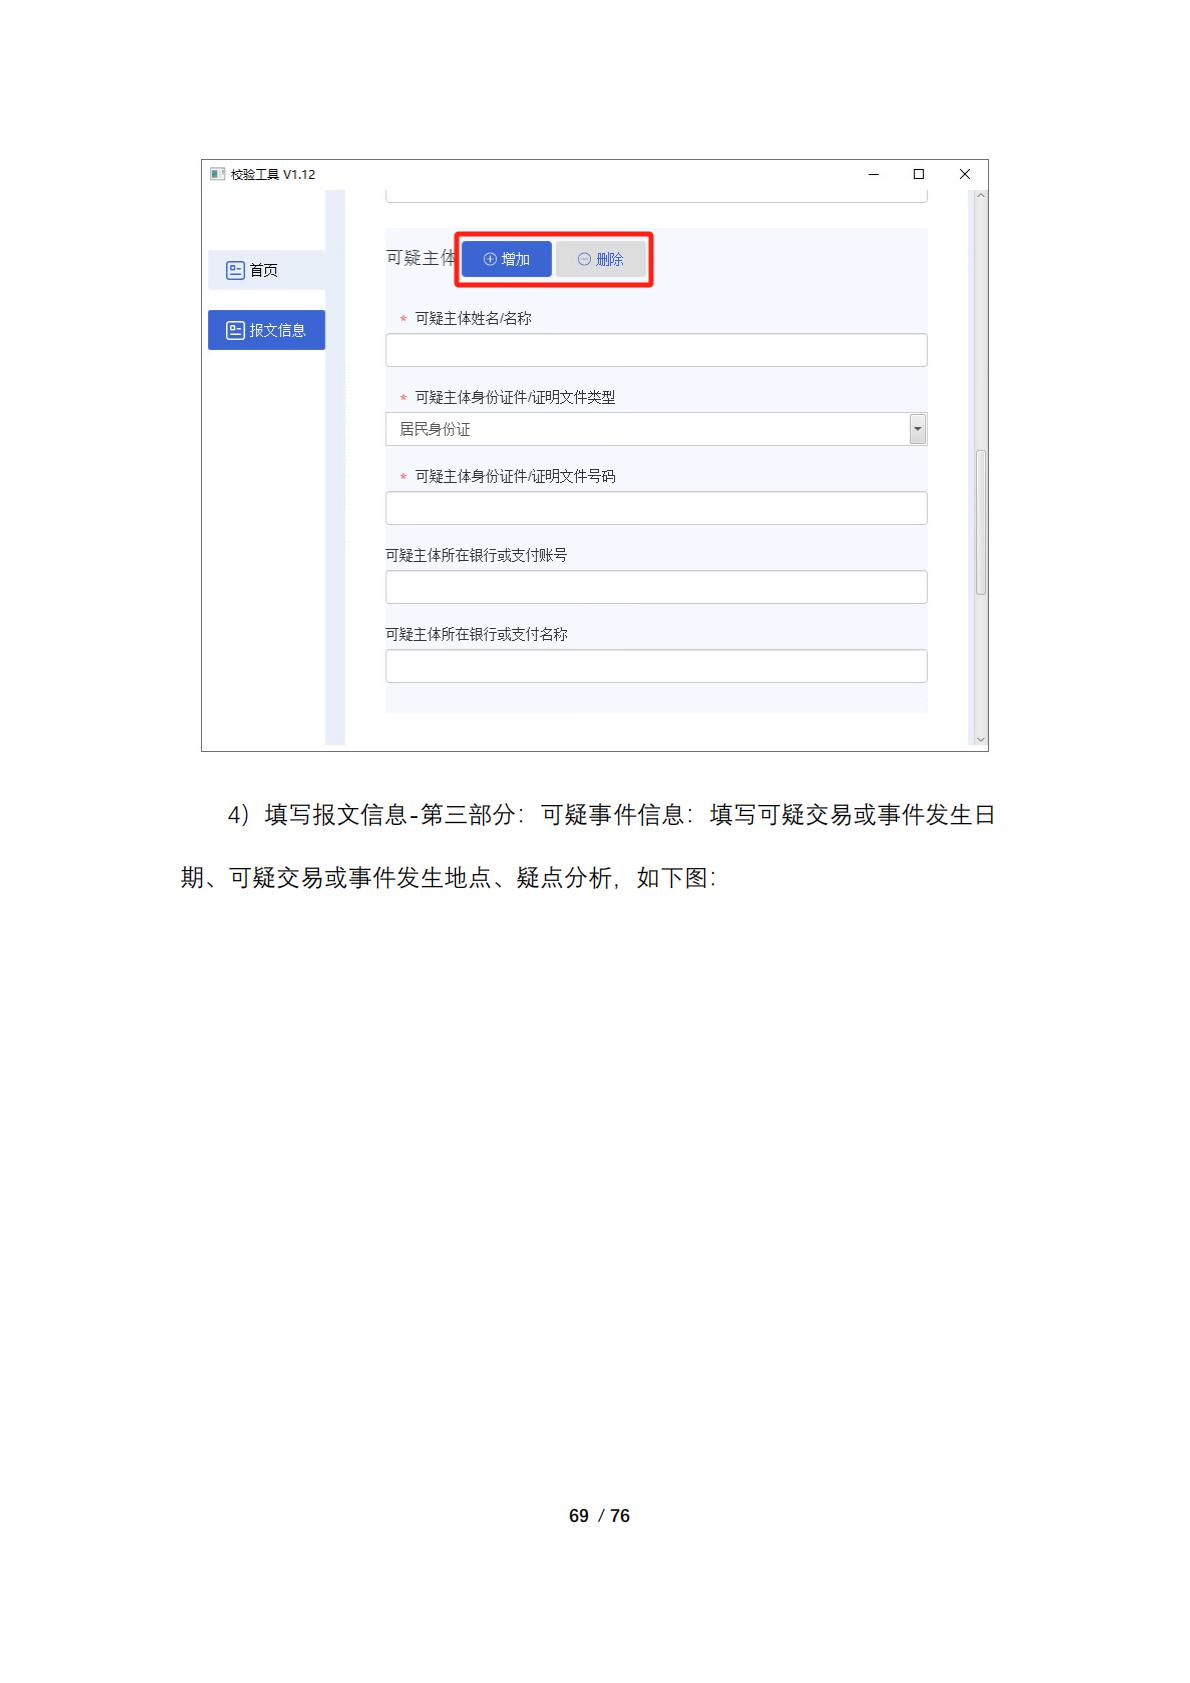Viewport: 1190px width, 1683px height.
Task: Click the vertical scrollbar thumb
Action: (980, 522)
